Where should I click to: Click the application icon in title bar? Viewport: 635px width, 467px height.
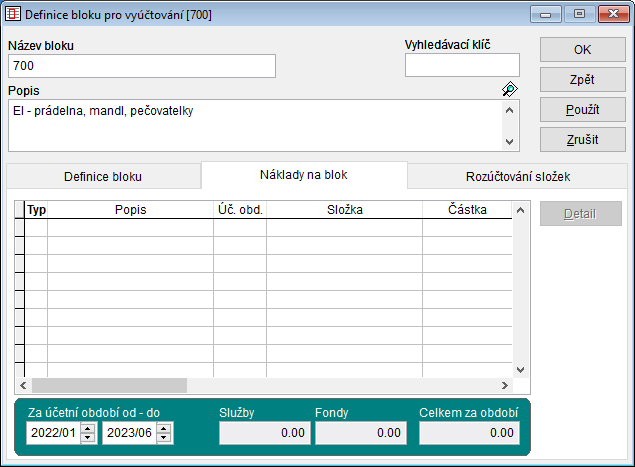pyautogui.click(x=12, y=14)
